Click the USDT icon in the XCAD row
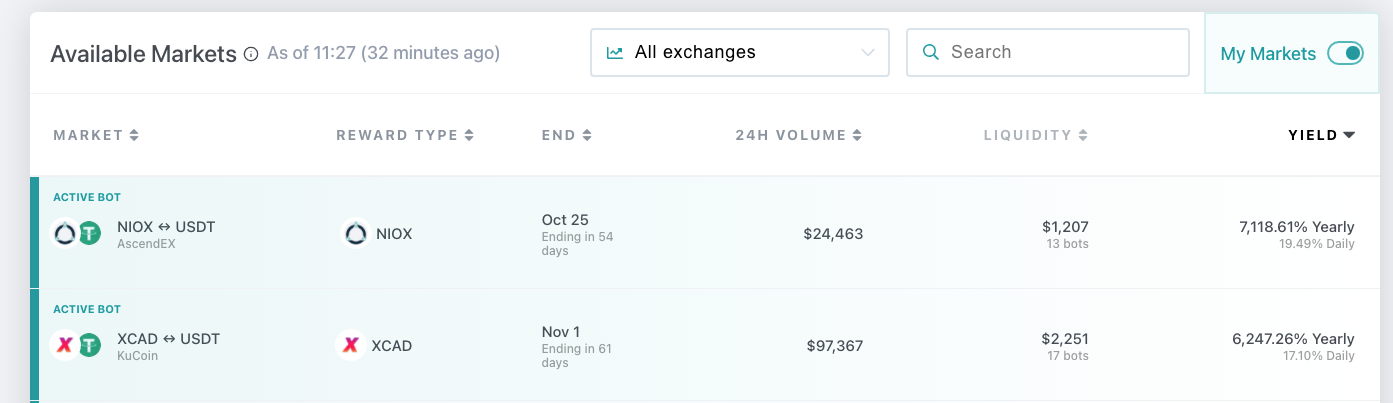The image size is (1393, 403). pyautogui.click(x=90, y=346)
